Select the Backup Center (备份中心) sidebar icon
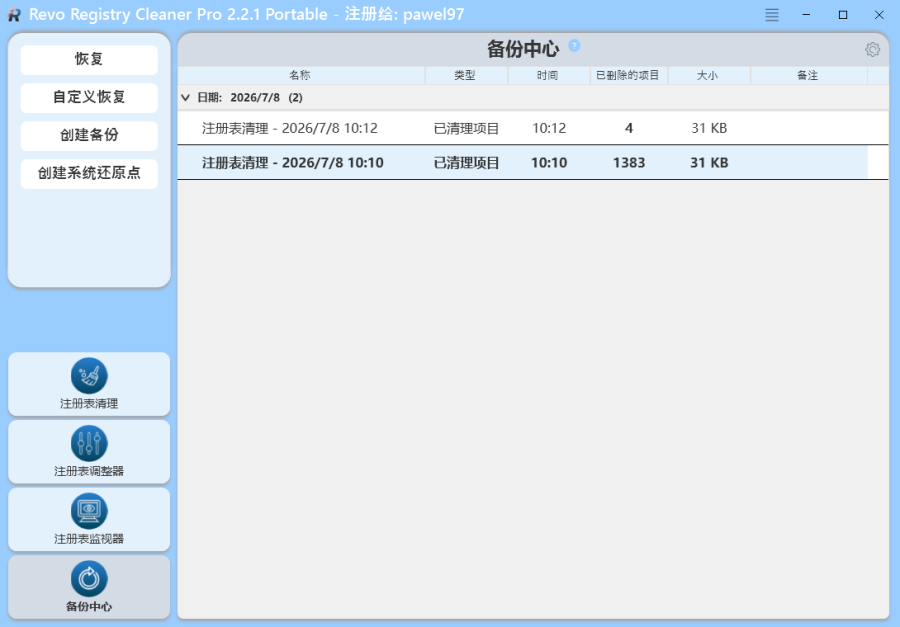The image size is (900, 627). coord(89,579)
